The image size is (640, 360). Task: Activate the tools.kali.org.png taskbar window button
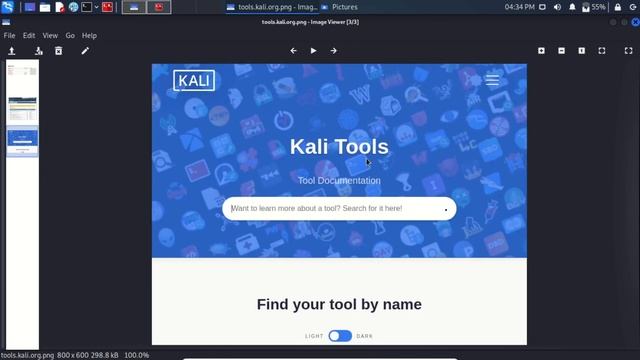[x=272, y=7]
